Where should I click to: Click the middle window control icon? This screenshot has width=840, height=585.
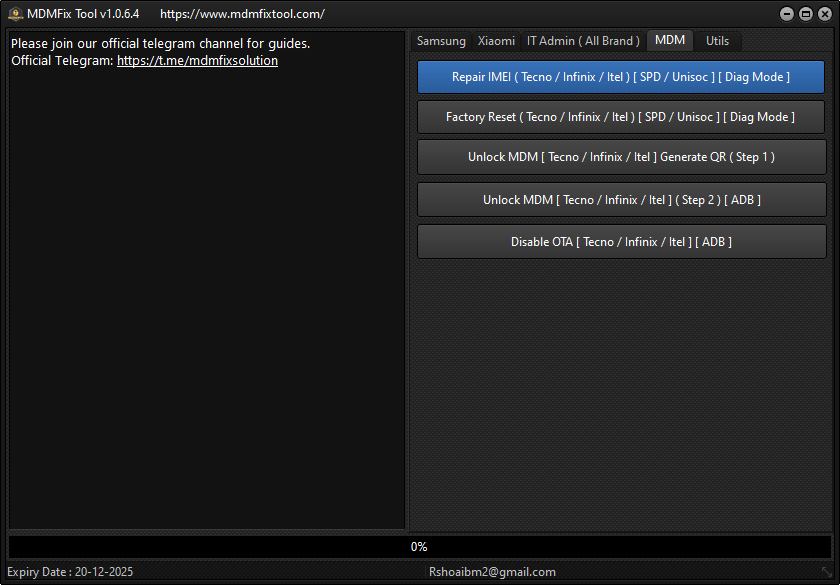click(807, 14)
